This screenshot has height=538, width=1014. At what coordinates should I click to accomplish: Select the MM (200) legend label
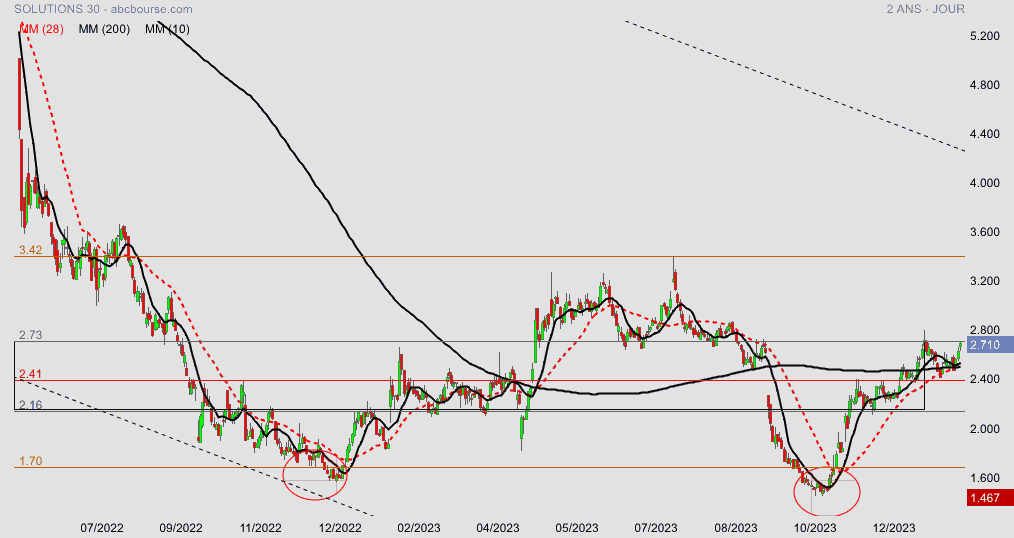pyautogui.click(x=104, y=29)
